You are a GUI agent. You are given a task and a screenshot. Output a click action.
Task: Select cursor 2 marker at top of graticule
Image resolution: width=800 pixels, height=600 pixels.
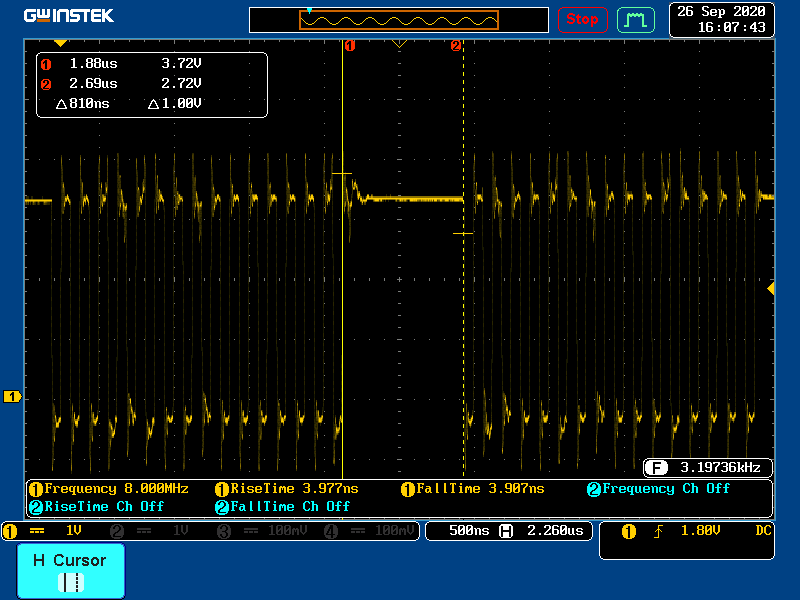click(x=456, y=46)
